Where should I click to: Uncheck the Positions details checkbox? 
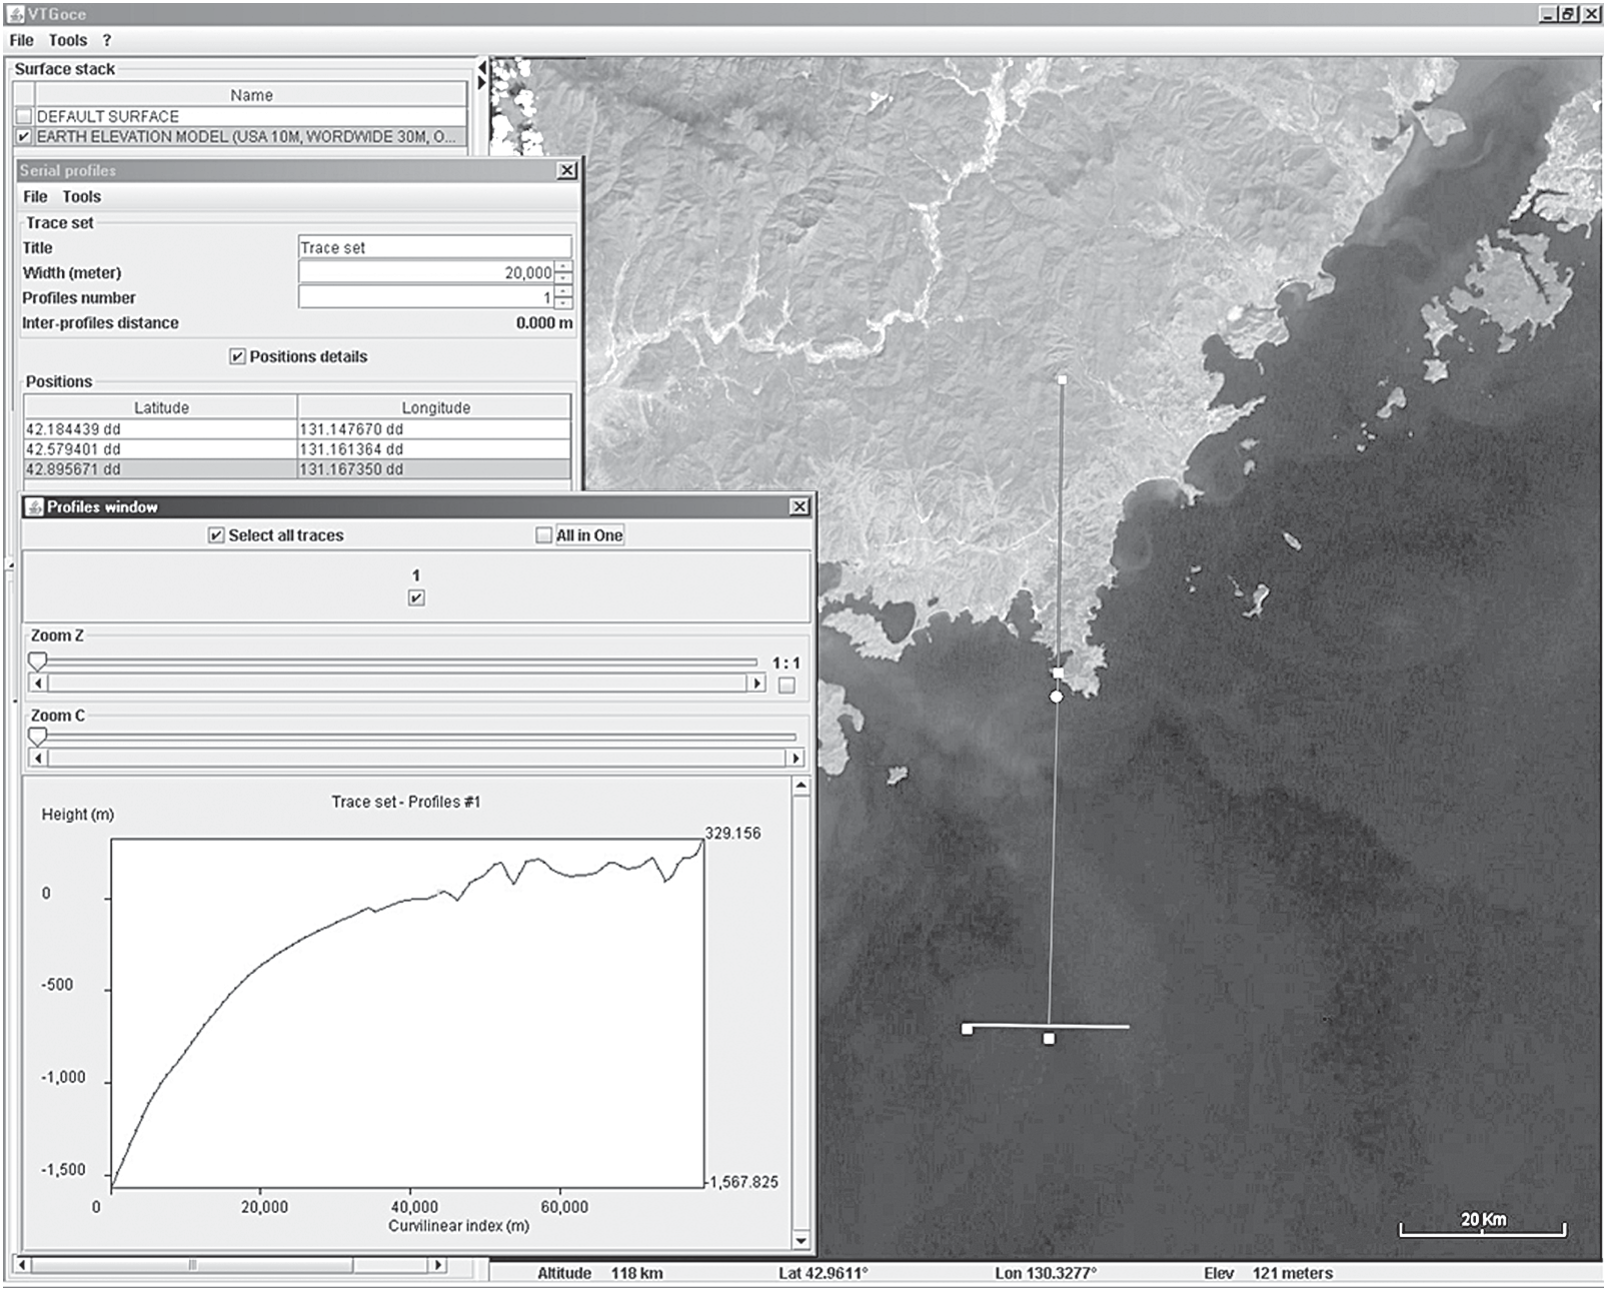click(x=237, y=357)
